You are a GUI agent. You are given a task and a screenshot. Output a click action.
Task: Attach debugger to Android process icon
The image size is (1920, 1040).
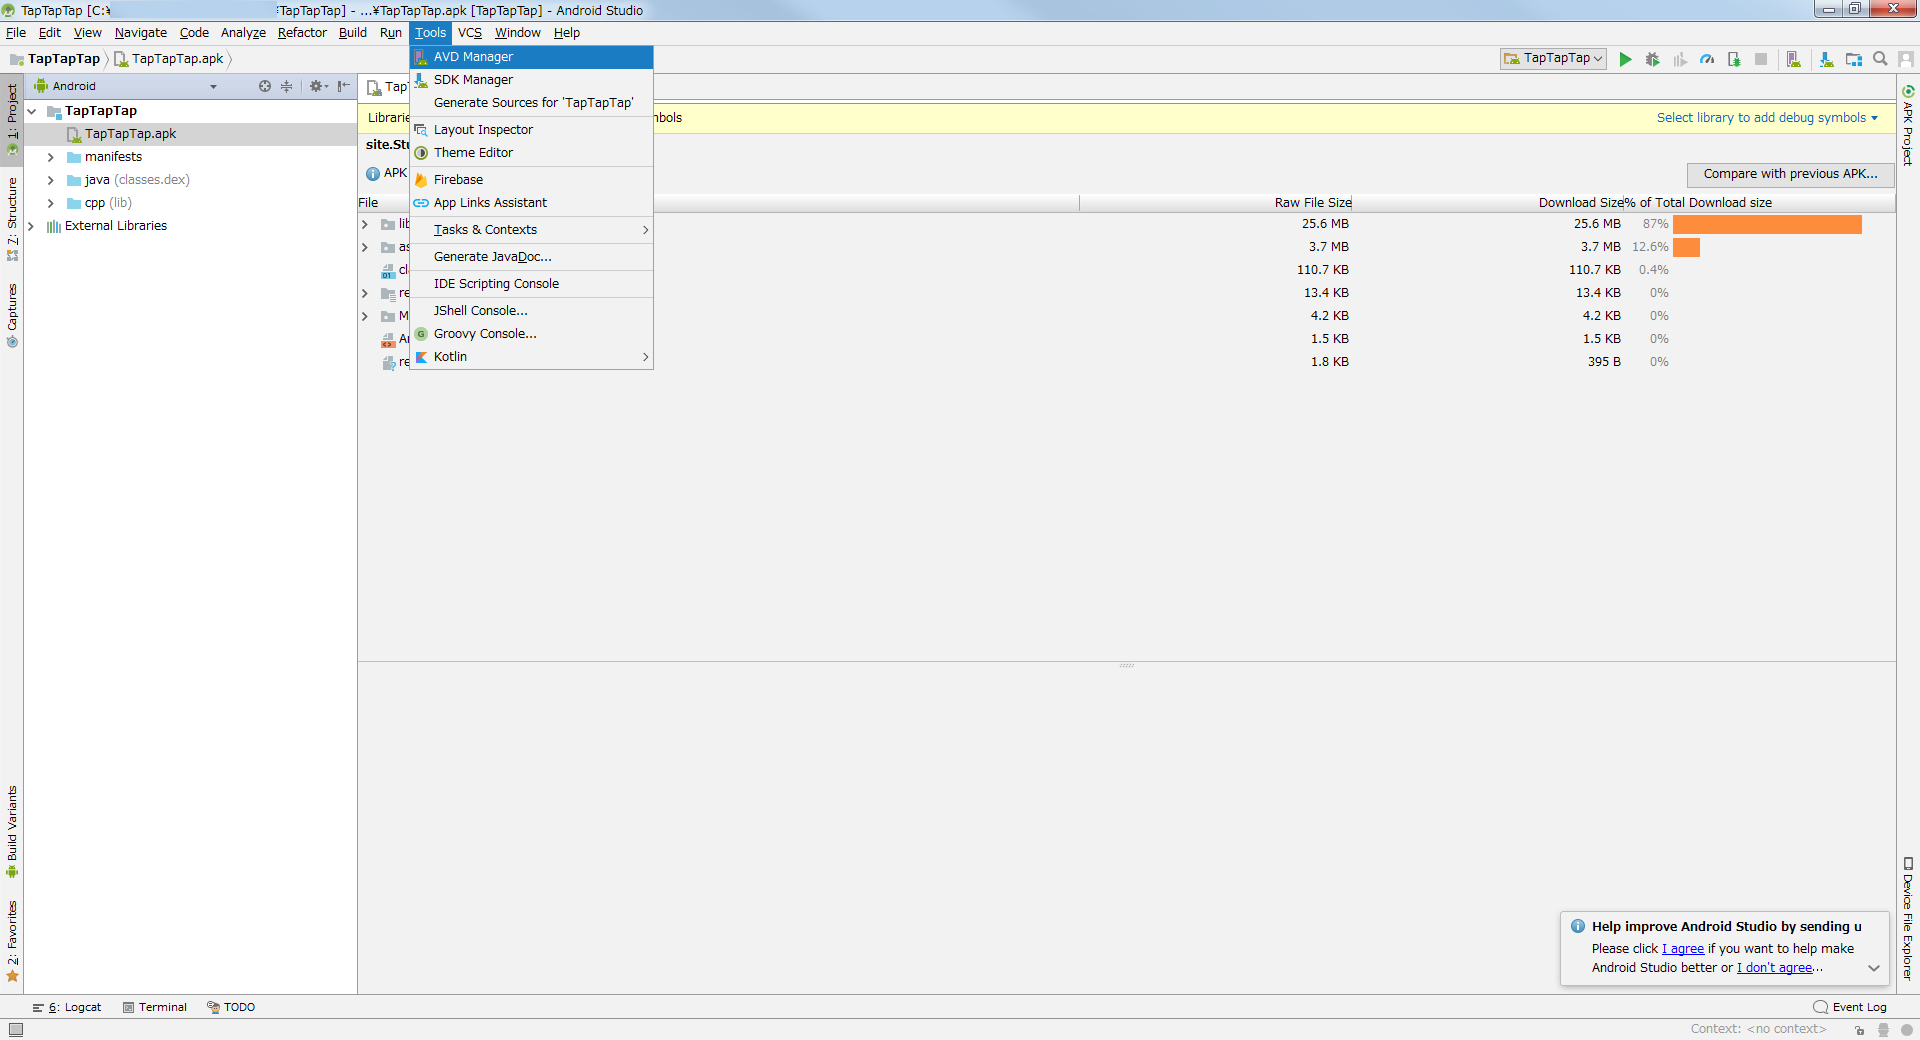[1734, 59]
